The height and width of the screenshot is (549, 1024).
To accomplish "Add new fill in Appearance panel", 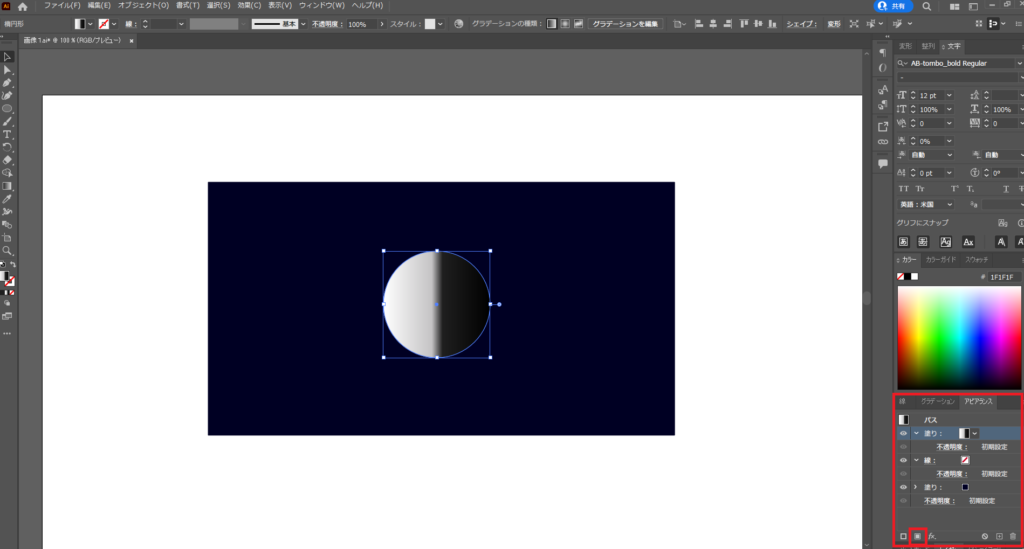I will coord(918,537).
